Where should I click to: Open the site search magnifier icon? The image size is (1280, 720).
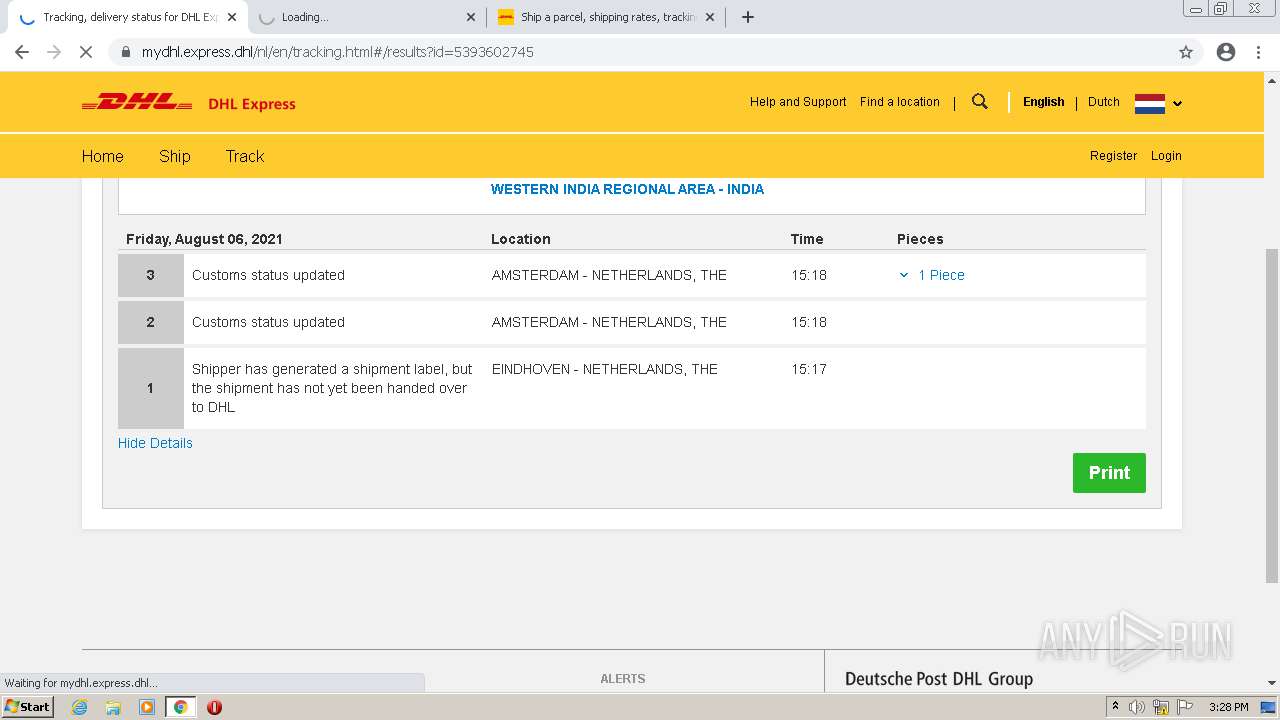tap(980, 101)
